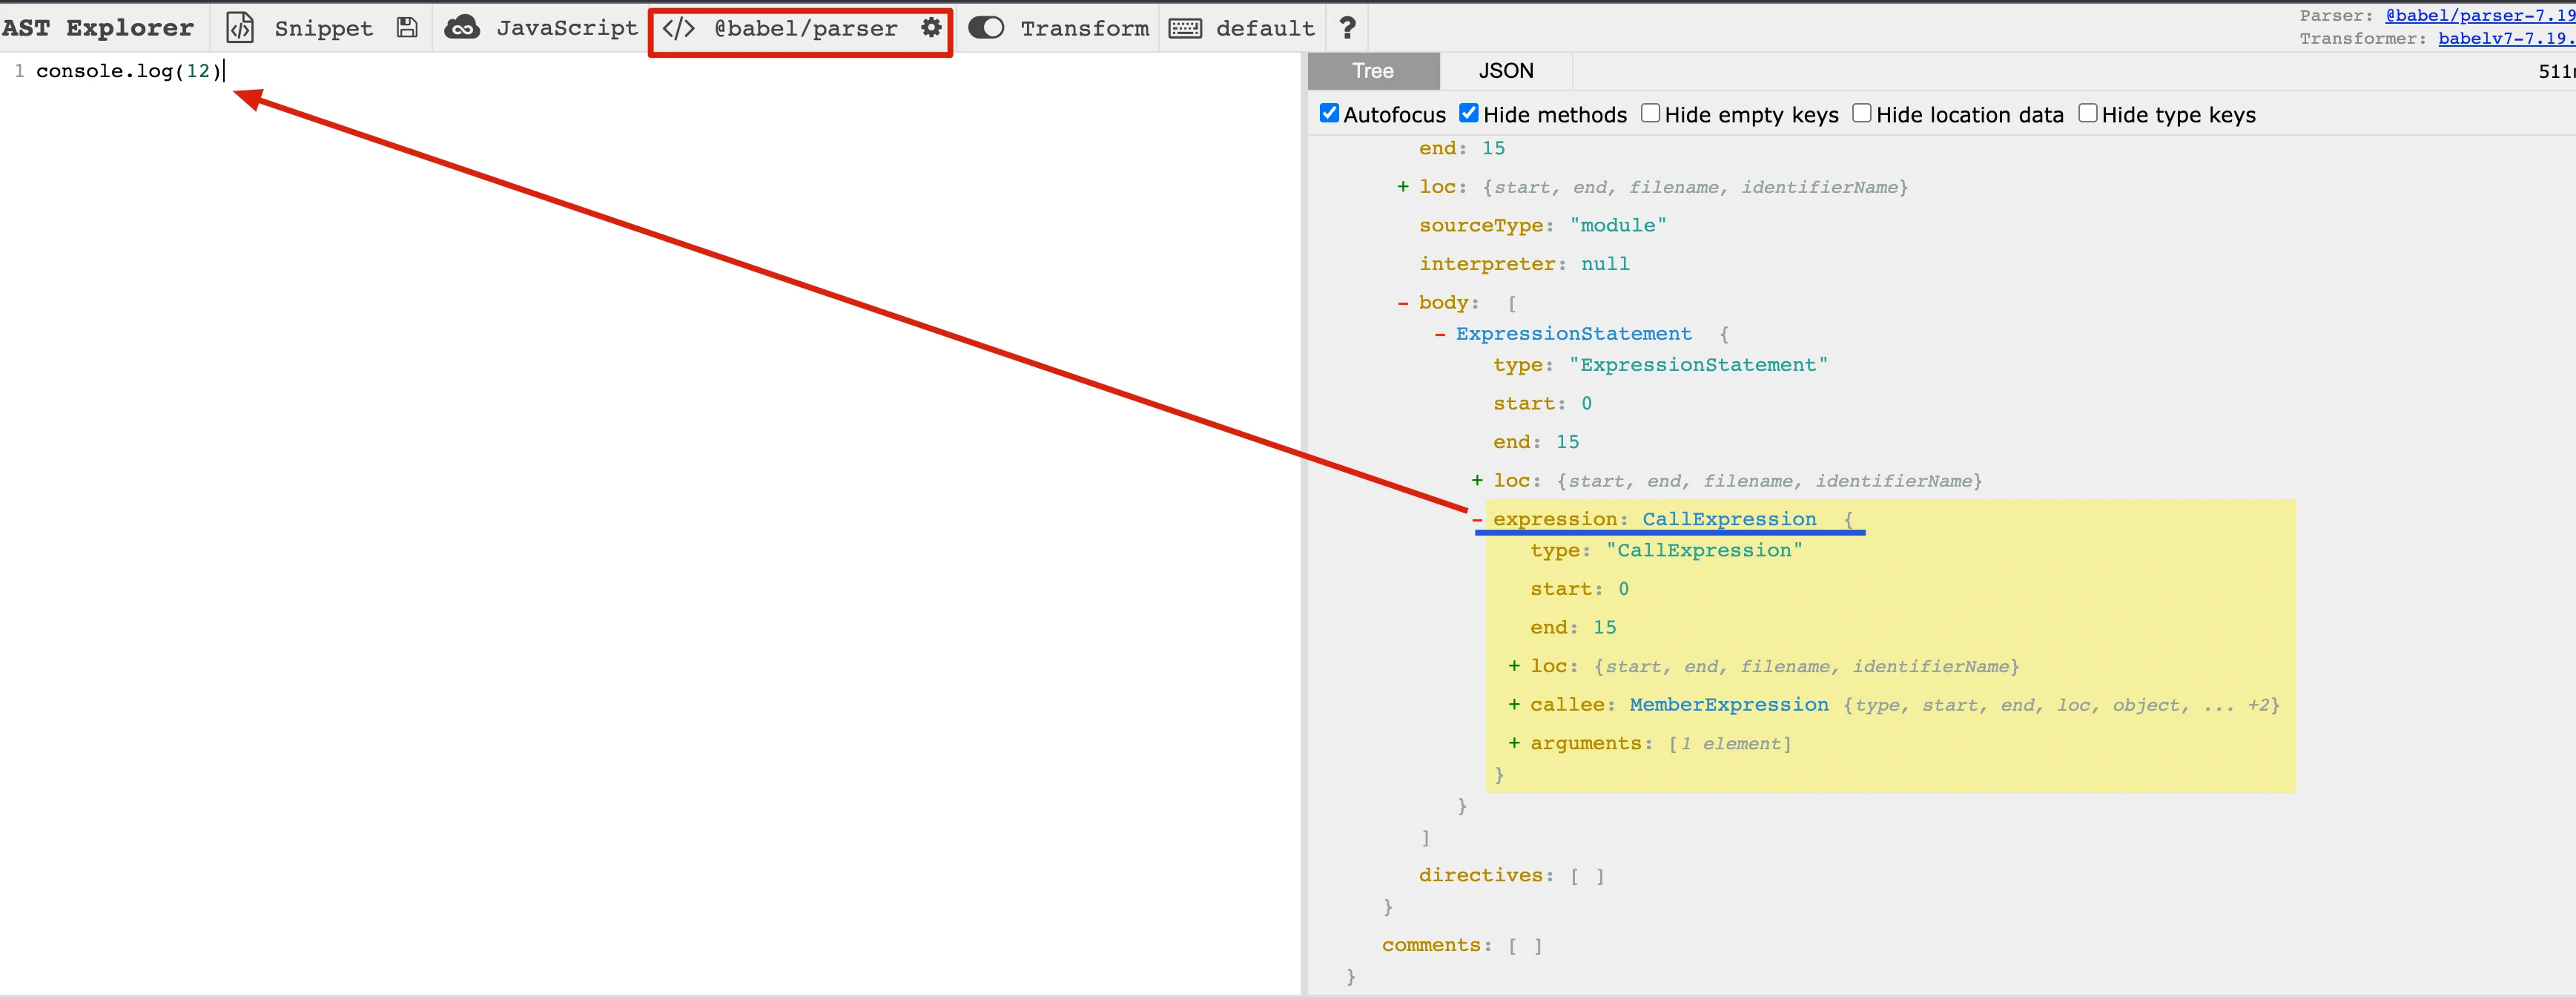2576x997 pixels.
Task: Click the AST Explorer title
Action: (97, 28)
